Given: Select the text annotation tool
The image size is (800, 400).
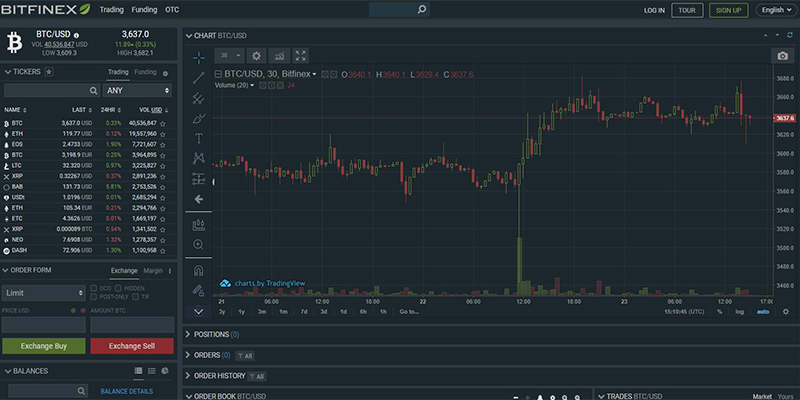Looking at the screenshot, I should 198,138.
